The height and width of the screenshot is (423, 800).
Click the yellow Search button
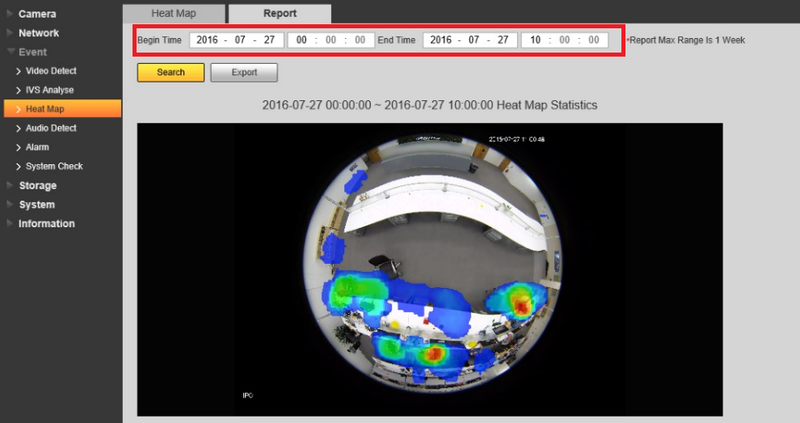[171, 73]
